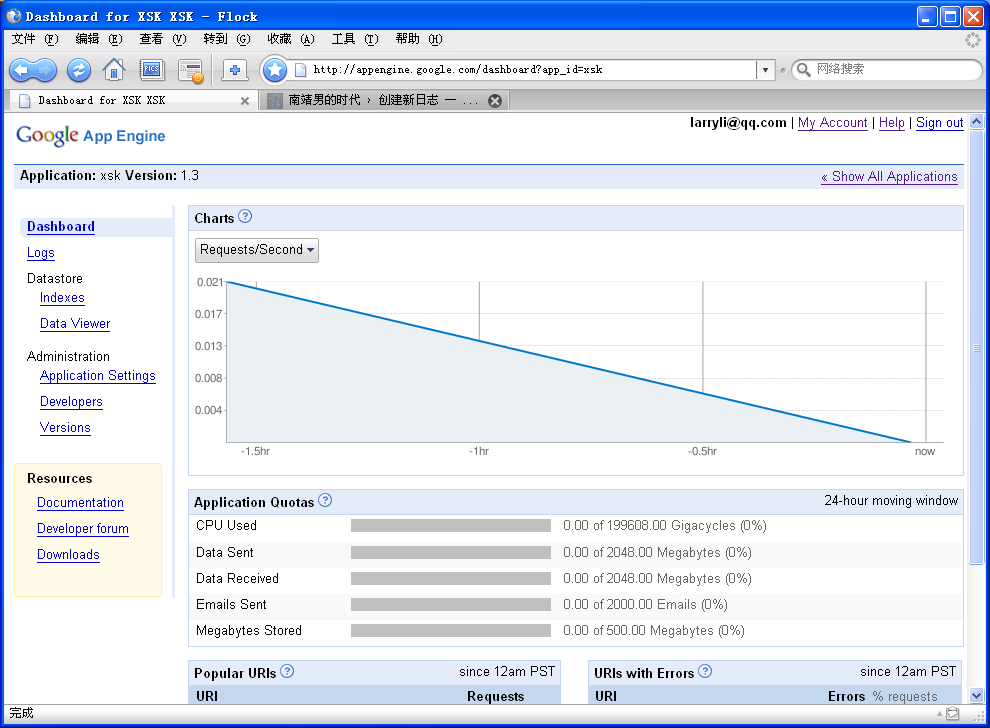The height and width of the screenshot is (728, 990).
Task: Click the vertical scrollbar thumb
Action: click(x=976, y=347)
